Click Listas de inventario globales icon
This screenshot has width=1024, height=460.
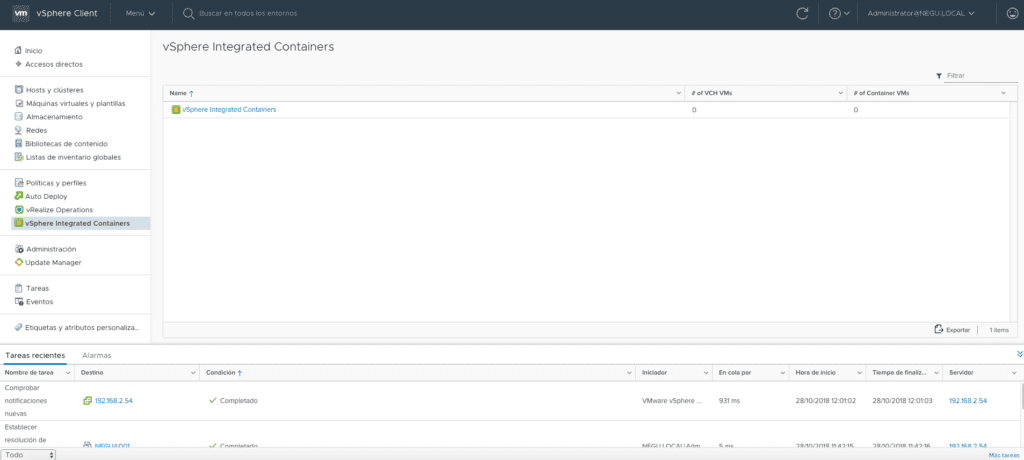[x=19, y=157]
